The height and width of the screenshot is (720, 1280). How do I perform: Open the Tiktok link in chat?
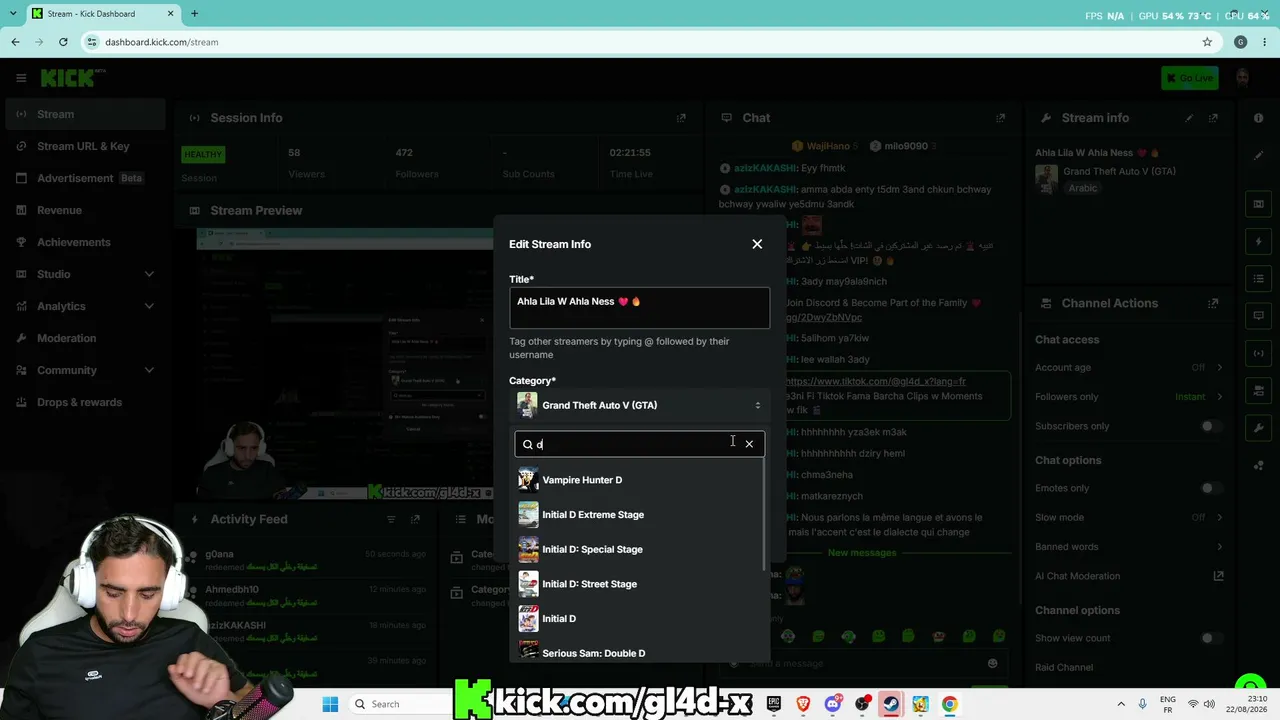pos(877,381)
